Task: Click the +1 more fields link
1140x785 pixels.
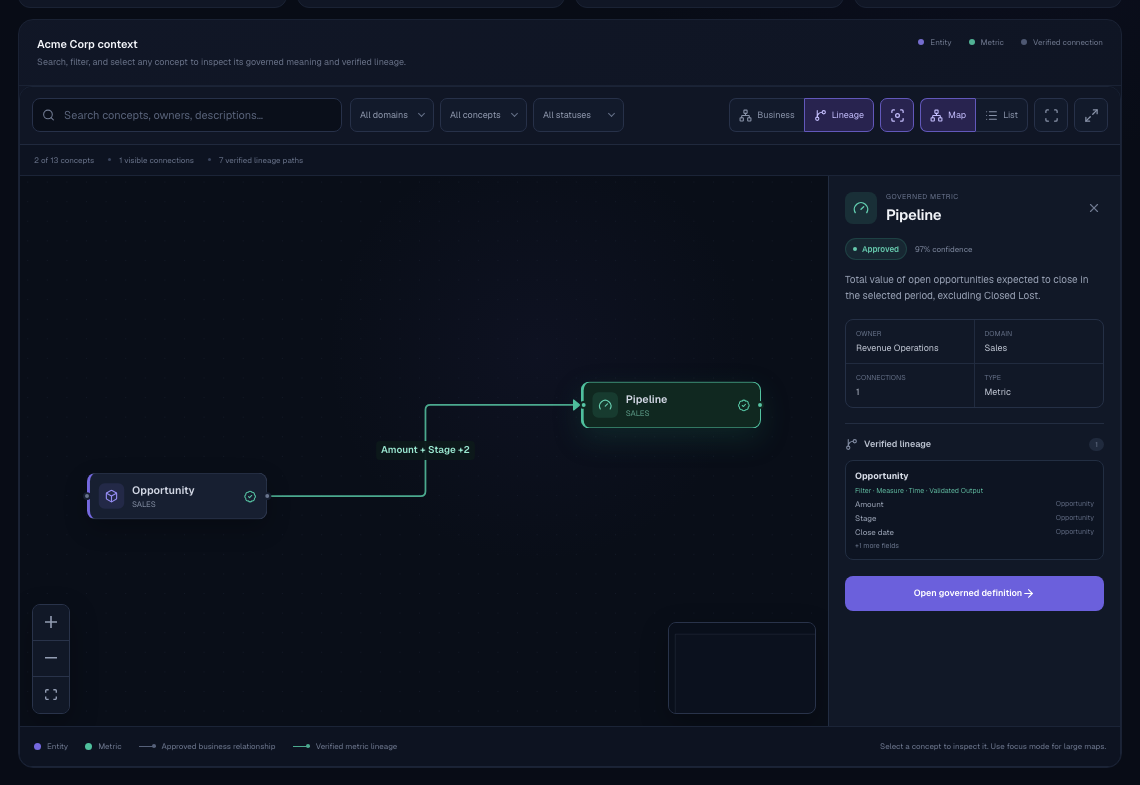Action: click(x=877, y=546)
